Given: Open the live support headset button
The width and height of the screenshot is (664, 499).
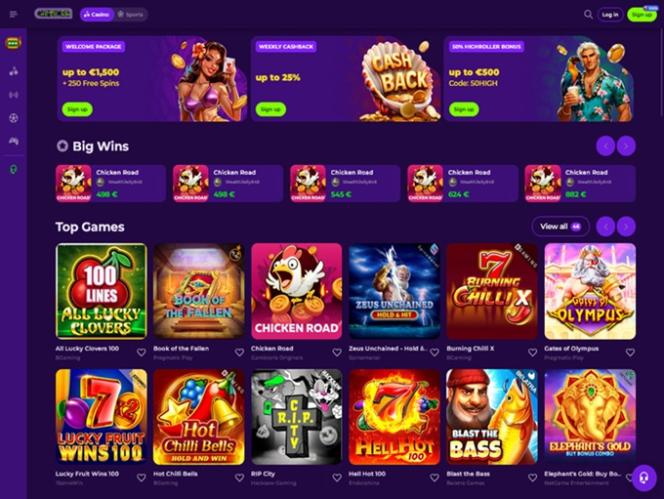Looking at the screenshot, I should click(x=644, y=478).
